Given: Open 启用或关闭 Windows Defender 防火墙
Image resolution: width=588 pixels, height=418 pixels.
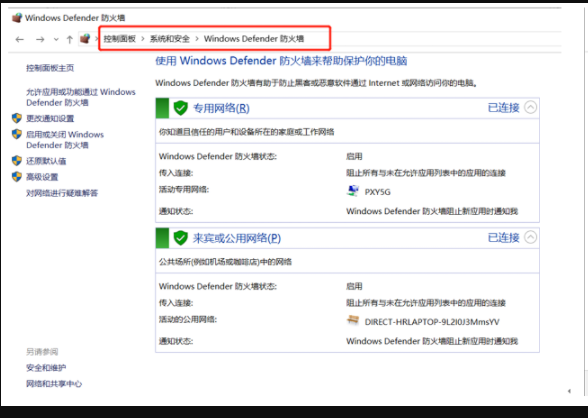Looking at the screenshot, I should [65, 139].
